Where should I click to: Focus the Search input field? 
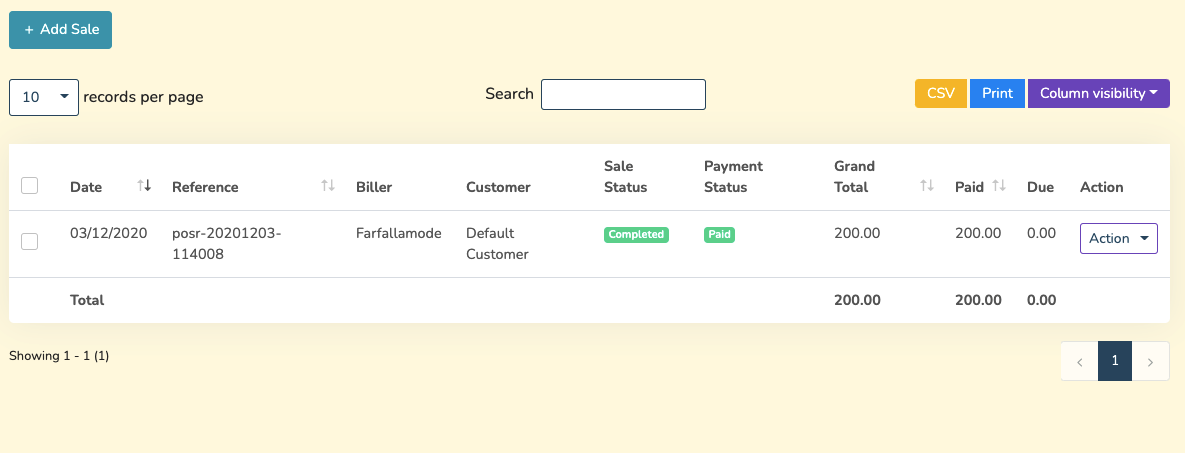623,94
